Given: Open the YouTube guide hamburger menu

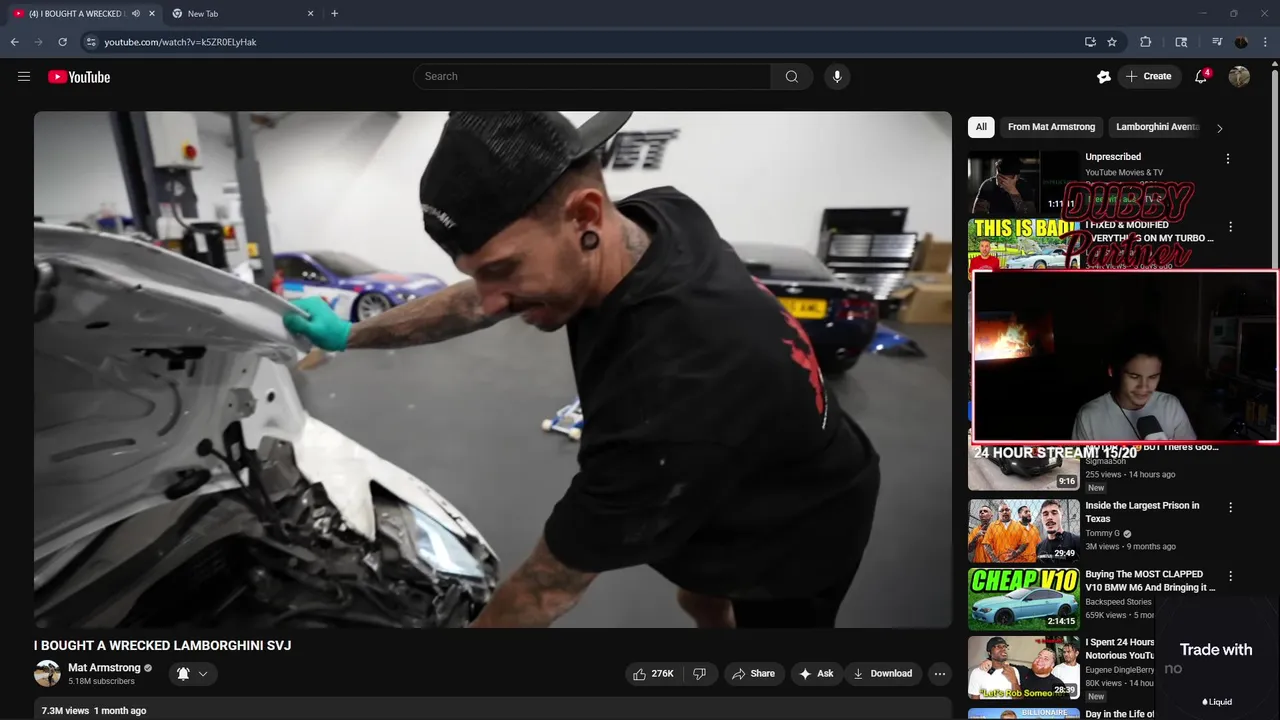Looking at the screenshot, I should point(24,76).
